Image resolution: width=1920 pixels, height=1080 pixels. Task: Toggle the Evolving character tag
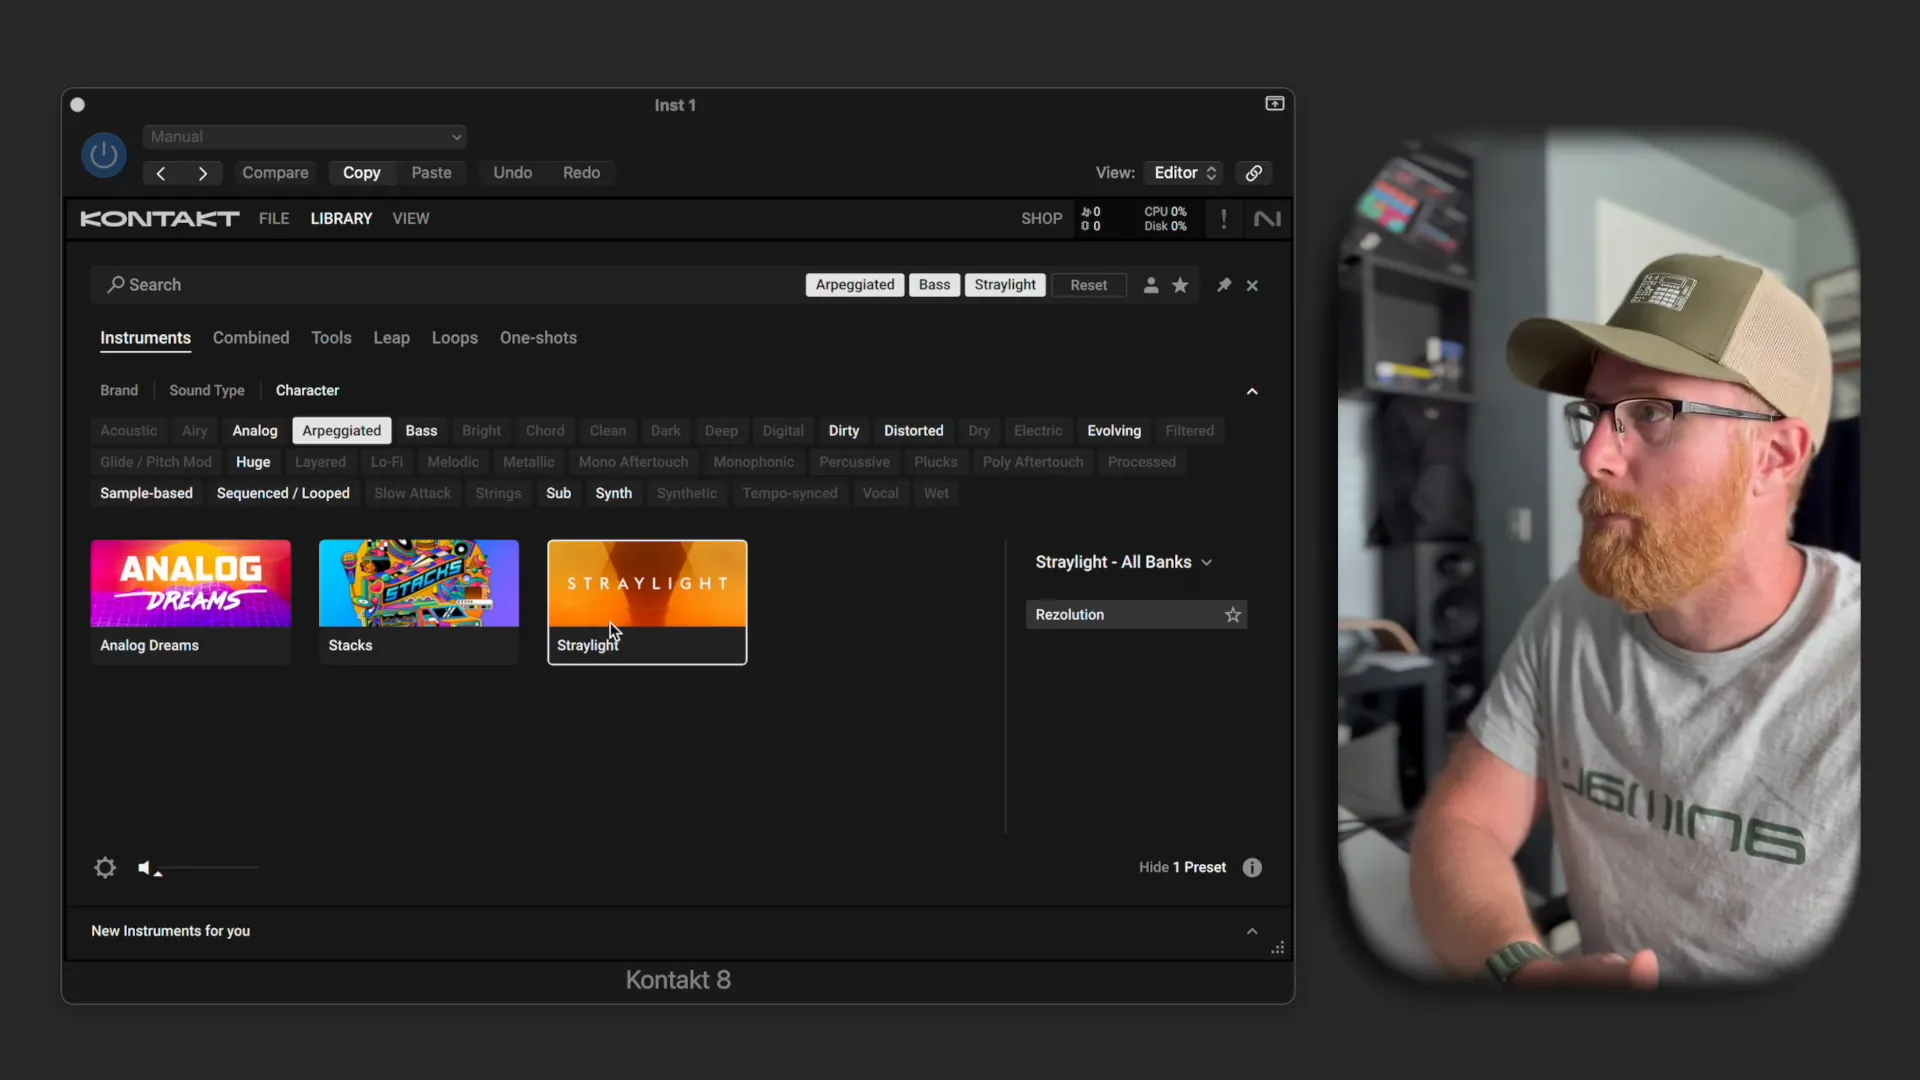[1114, 431]
